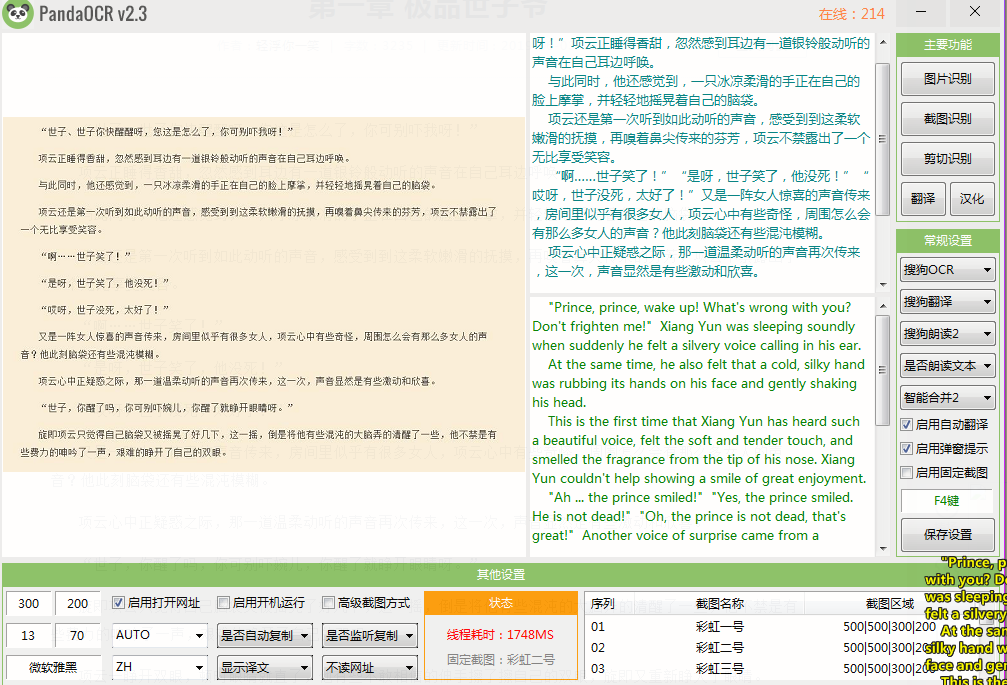Viewport: 1007px width, 685px height.
Task: Expand the 智能合并2 dropdown
Action: pos(947,398)
